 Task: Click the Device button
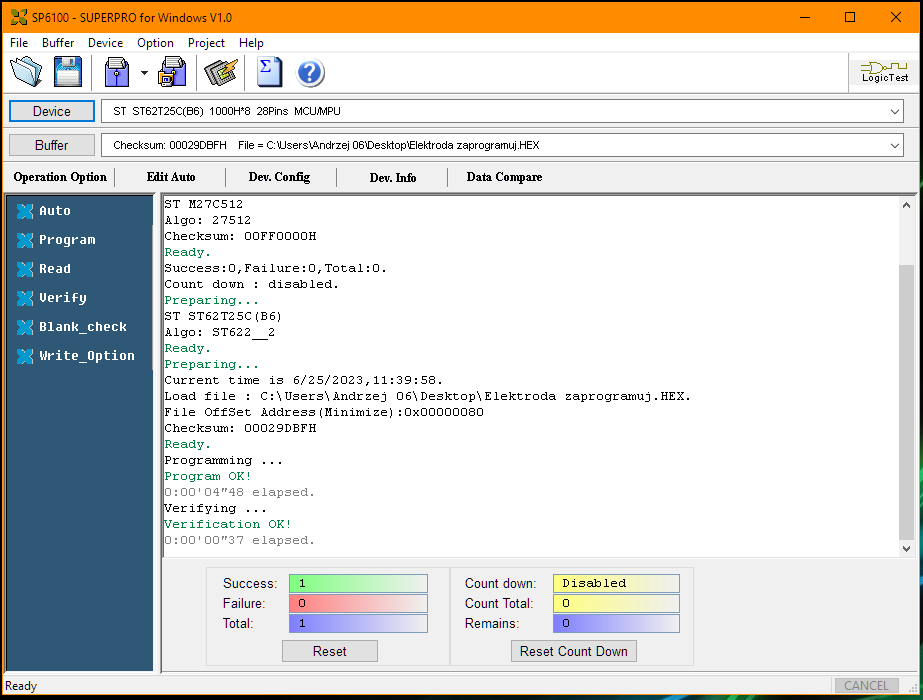pyautogui.click(x=52, y=111)
